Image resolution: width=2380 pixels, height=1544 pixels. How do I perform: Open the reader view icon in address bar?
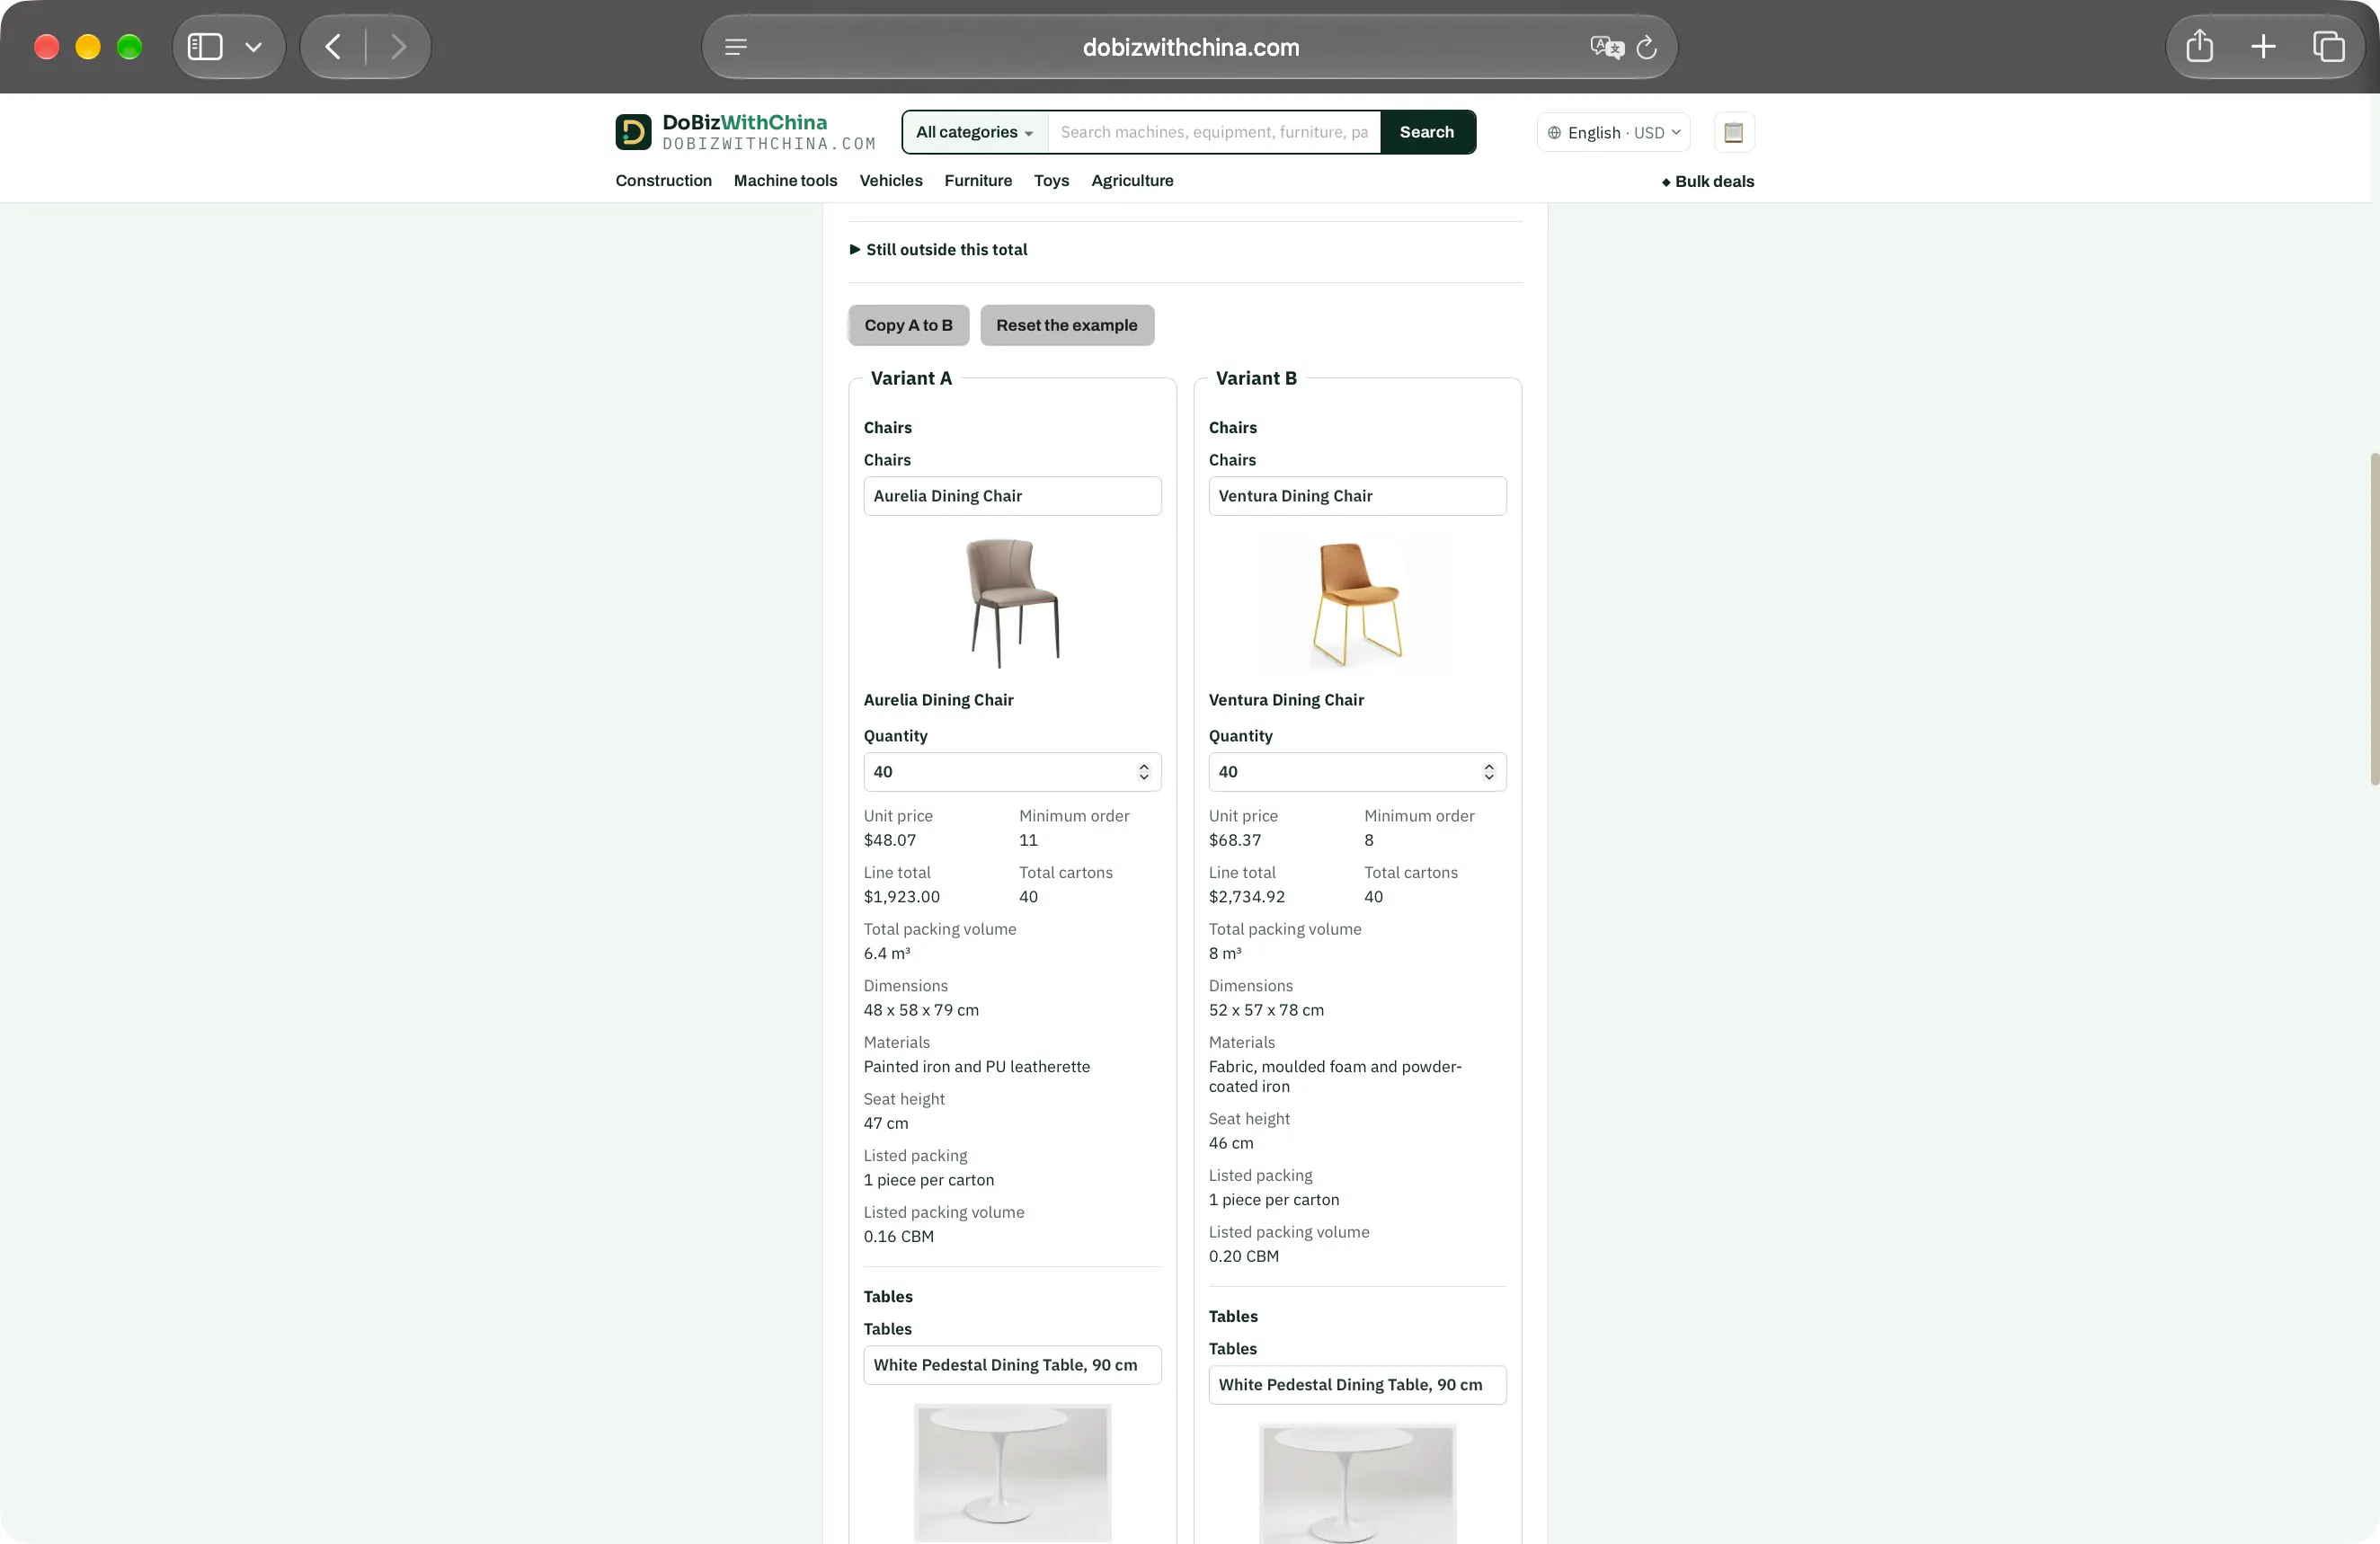[736, 47]
